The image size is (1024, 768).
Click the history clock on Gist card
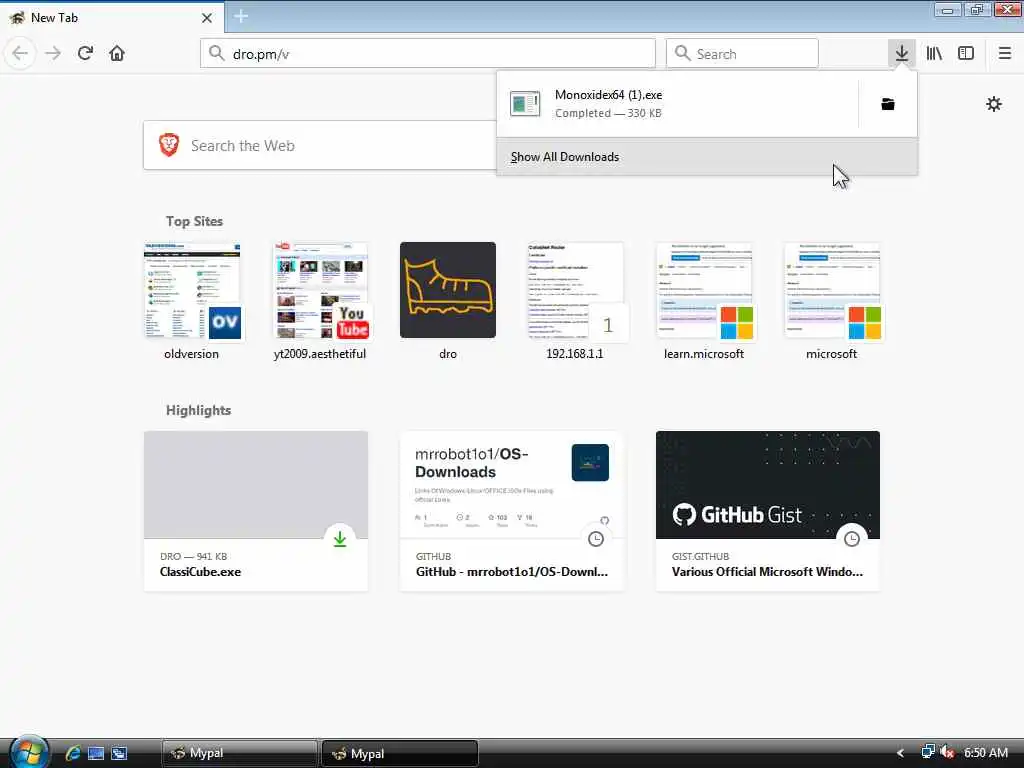coord(852,539)
